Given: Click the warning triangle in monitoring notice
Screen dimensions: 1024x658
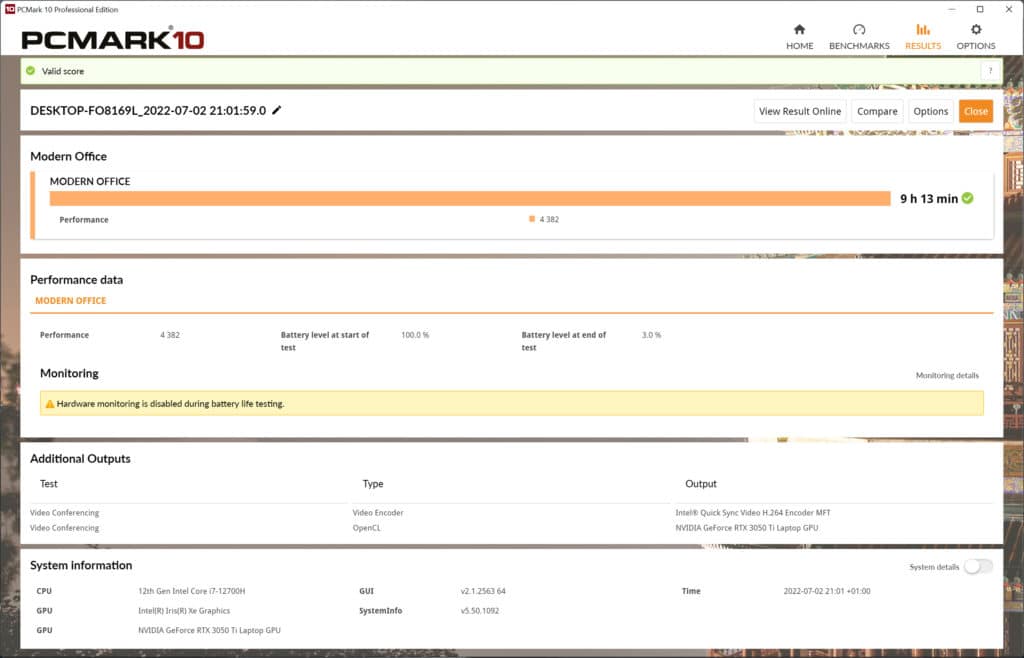Looking at the screenshot, I should (50, 404).
